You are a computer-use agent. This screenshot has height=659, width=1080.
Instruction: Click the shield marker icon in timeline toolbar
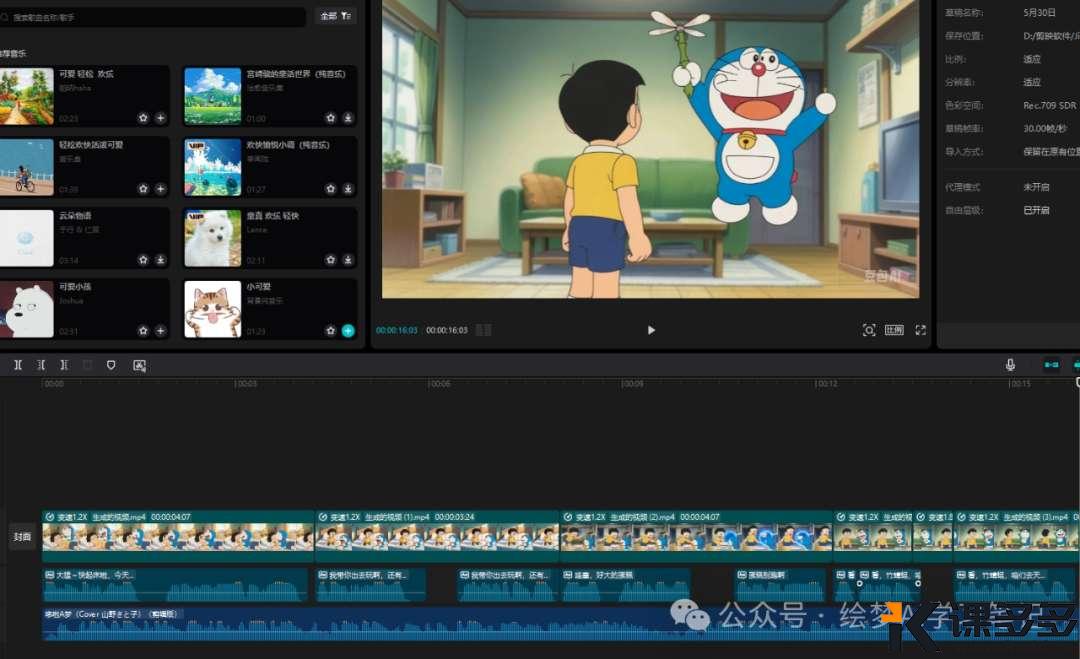tap(111, 365)
